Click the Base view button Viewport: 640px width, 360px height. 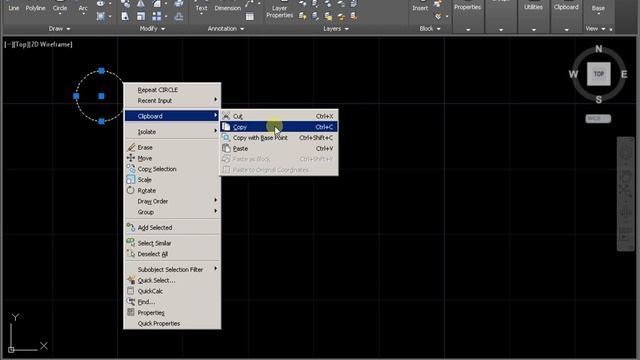(x=598, y=8)
